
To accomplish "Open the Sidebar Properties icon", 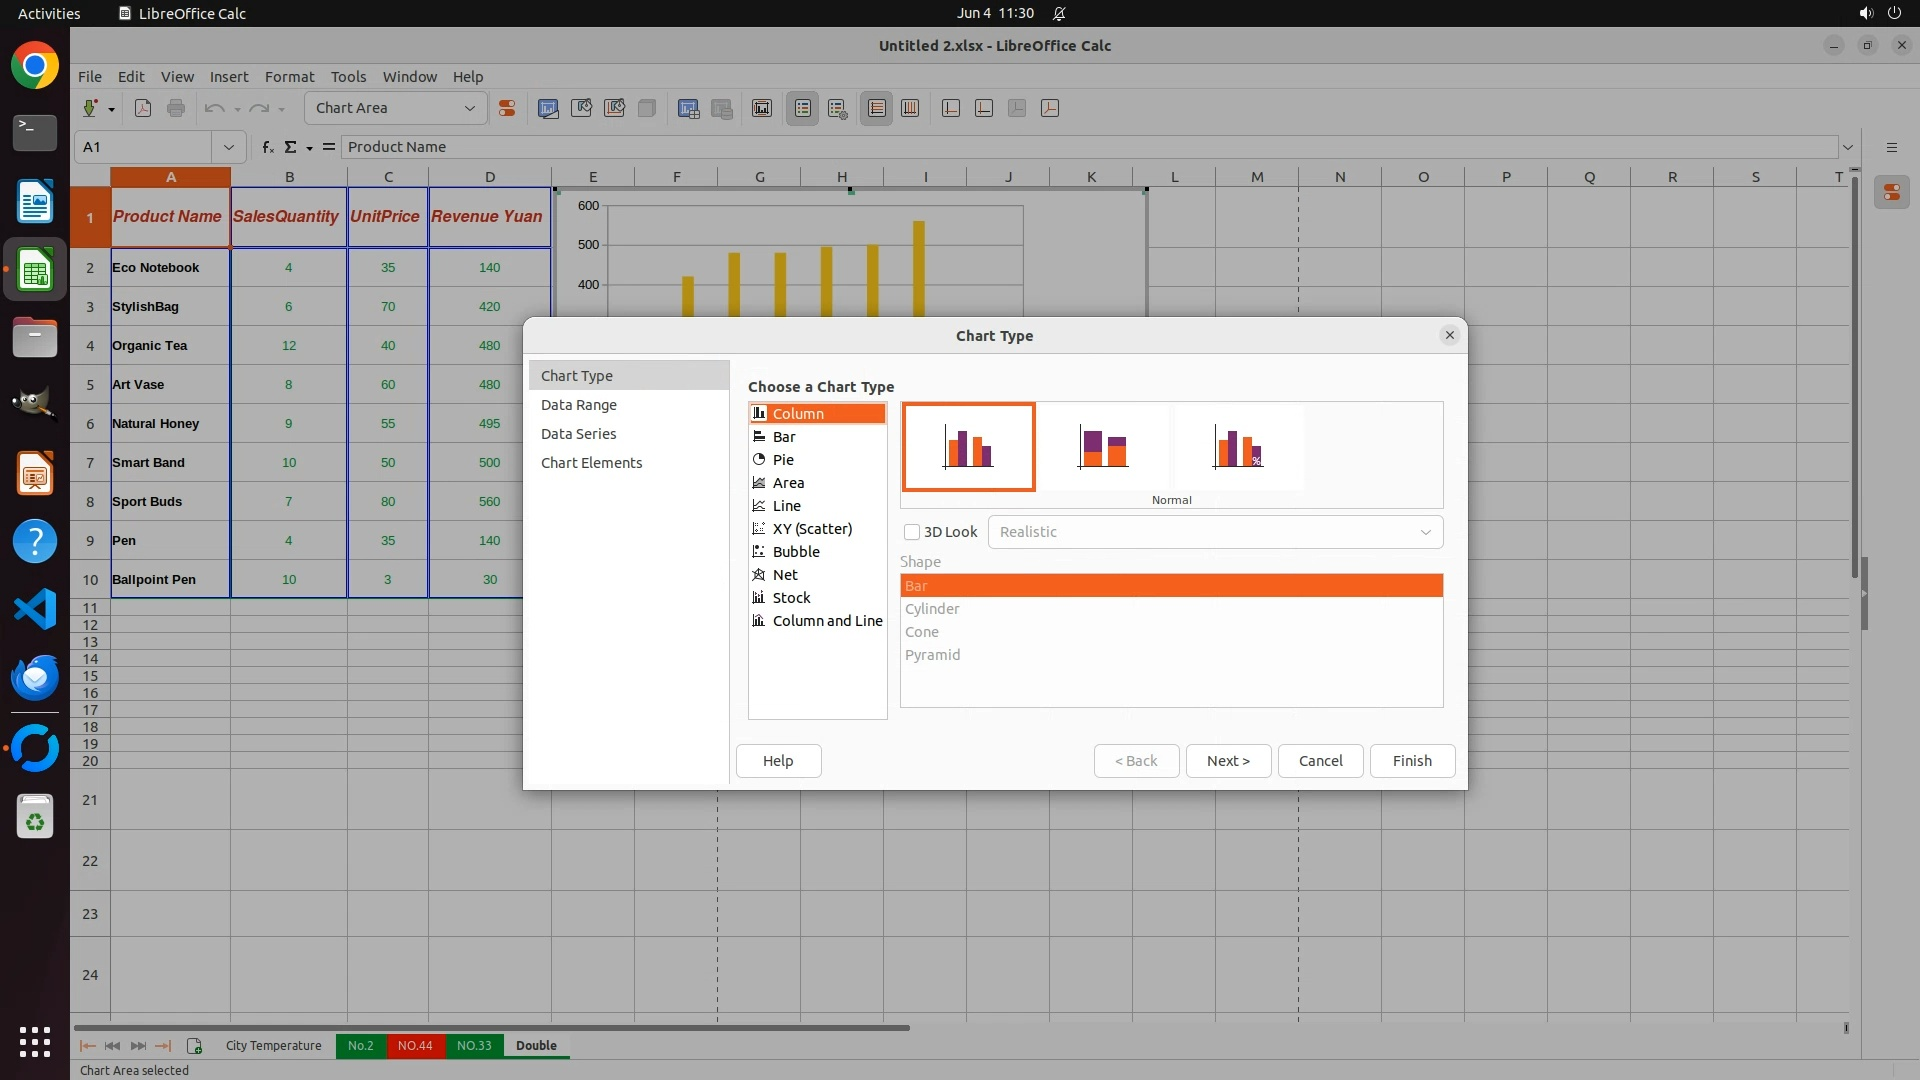I will tap(1891, 193).
